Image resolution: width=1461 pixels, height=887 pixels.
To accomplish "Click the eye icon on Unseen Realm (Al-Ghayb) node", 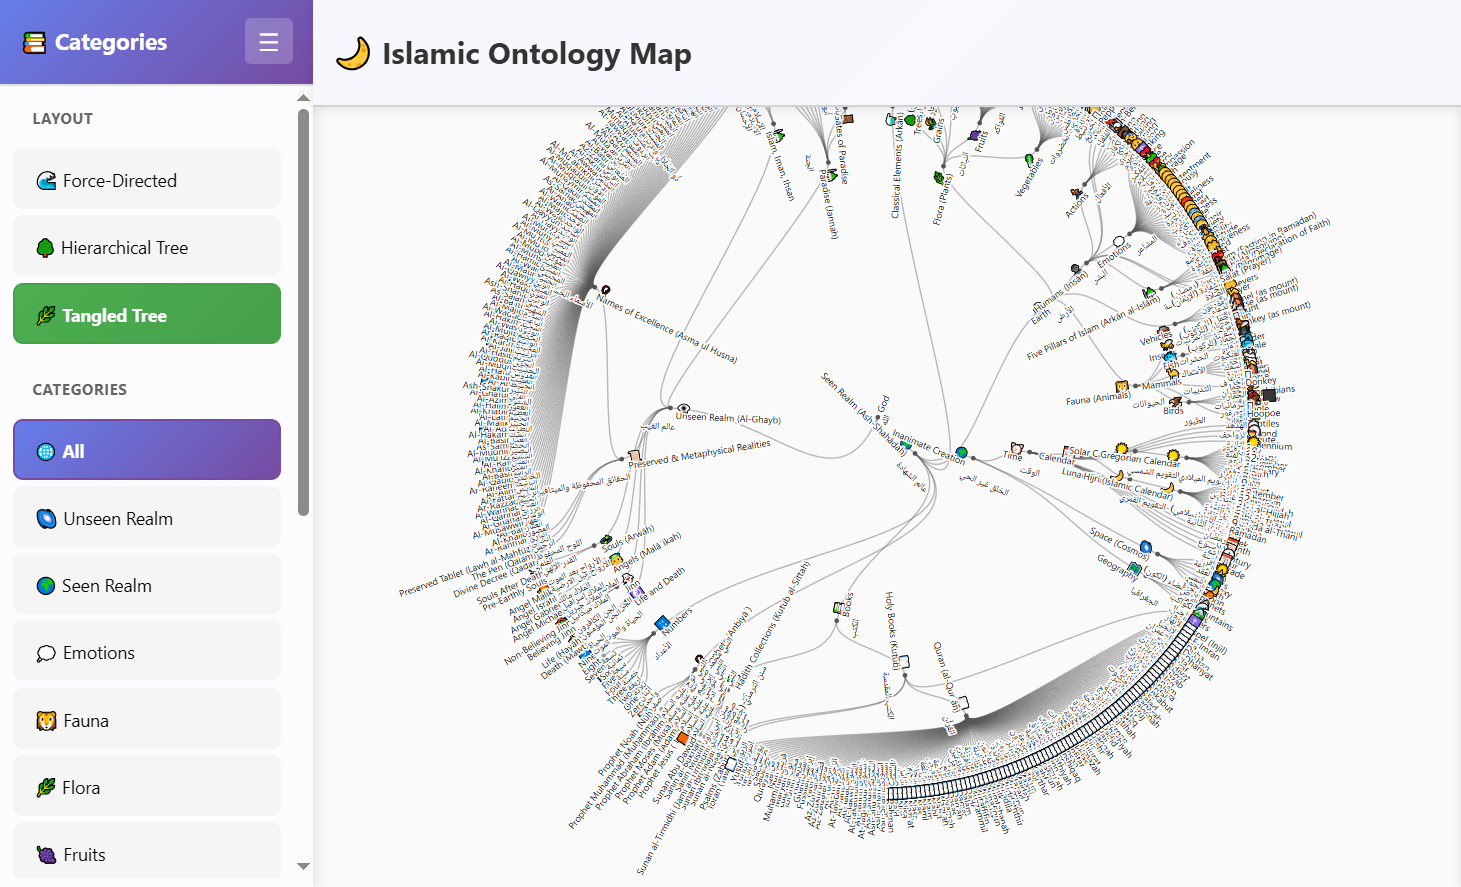I will click(684, 408).
